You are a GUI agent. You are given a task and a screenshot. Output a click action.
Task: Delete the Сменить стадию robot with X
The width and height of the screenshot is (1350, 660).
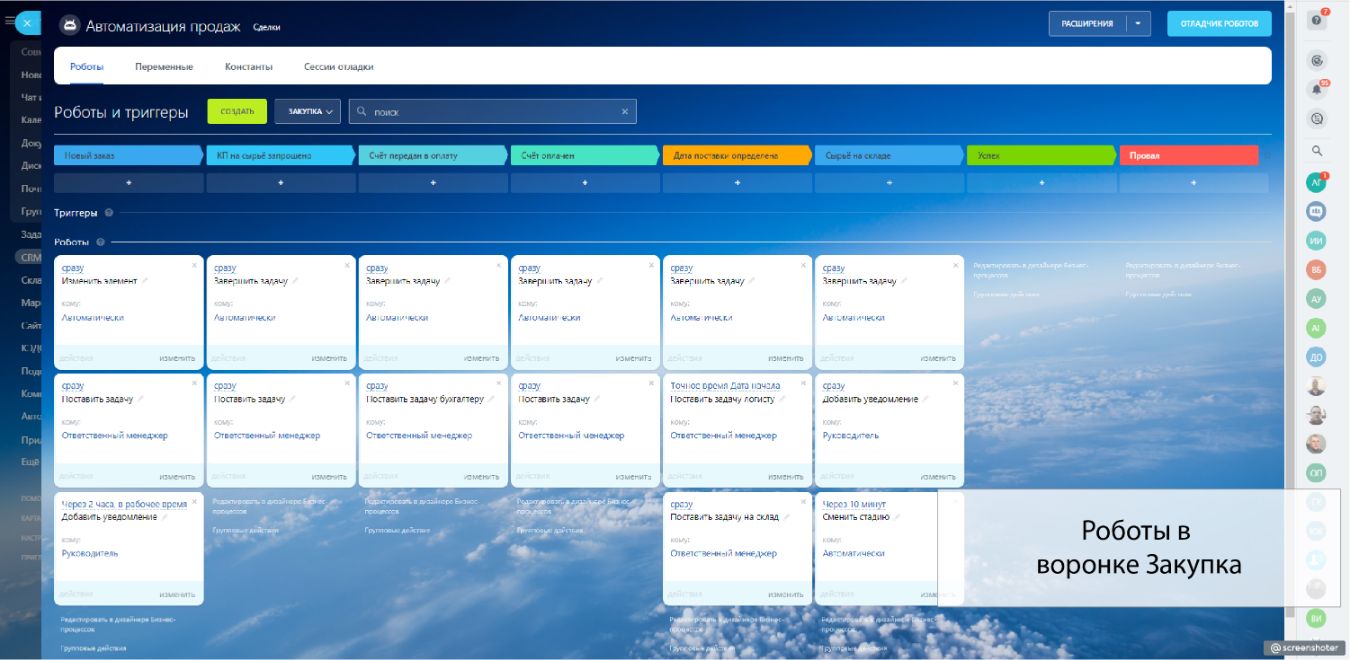click(x=956, y=500)
